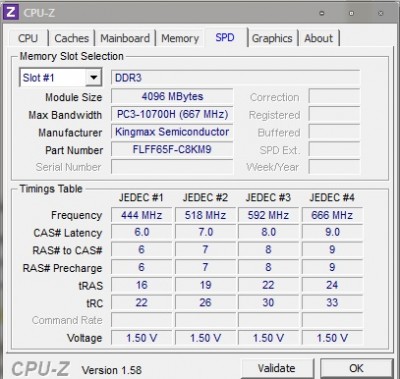Click the empty SPD Ext. field
This screenshot has width=400, height=379.
point(334,150)
